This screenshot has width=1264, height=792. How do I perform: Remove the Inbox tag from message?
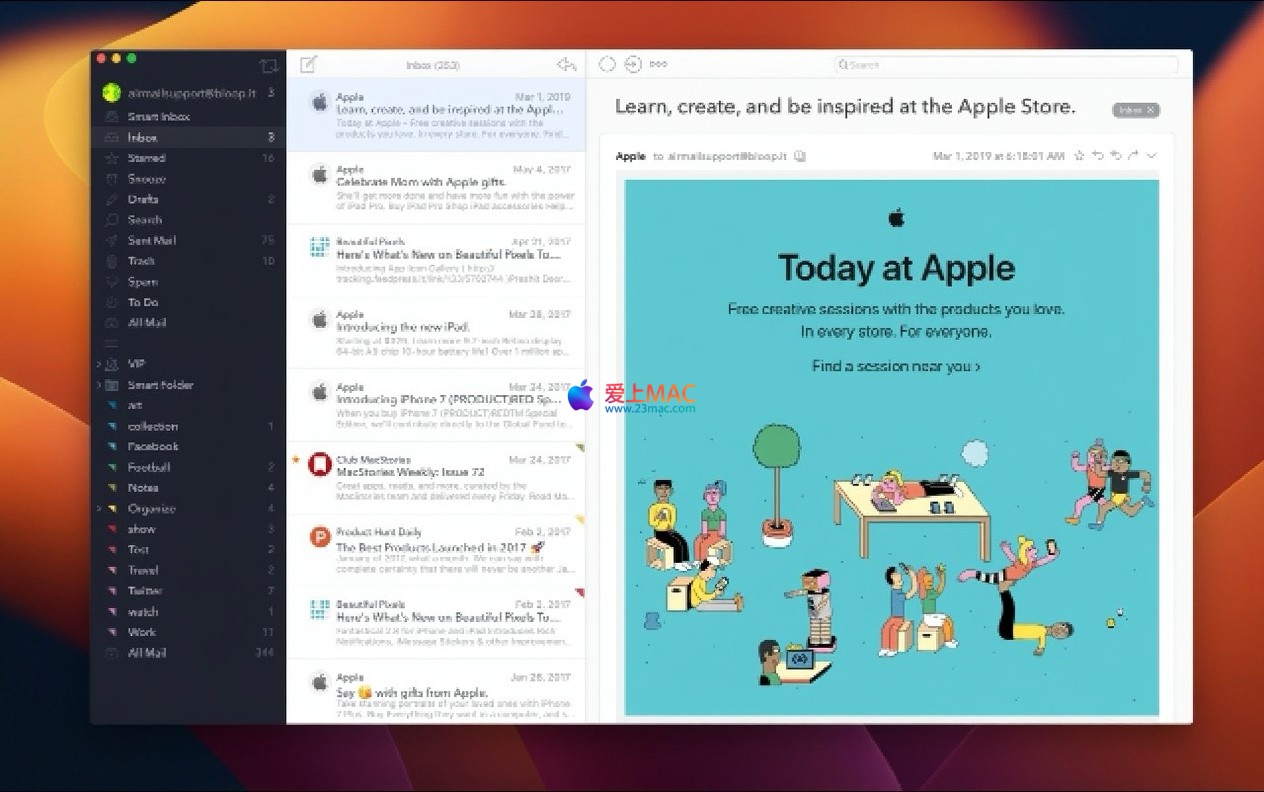click(1150, 110)
